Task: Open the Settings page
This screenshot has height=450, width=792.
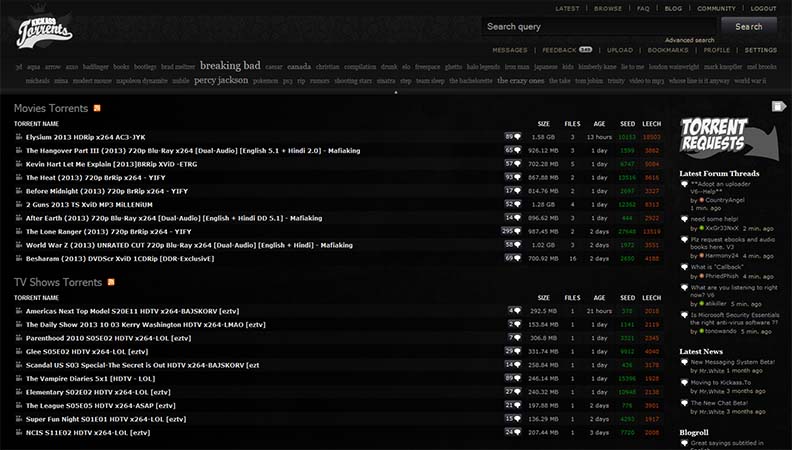Action: pyautogui.click(x=761, y=50)
